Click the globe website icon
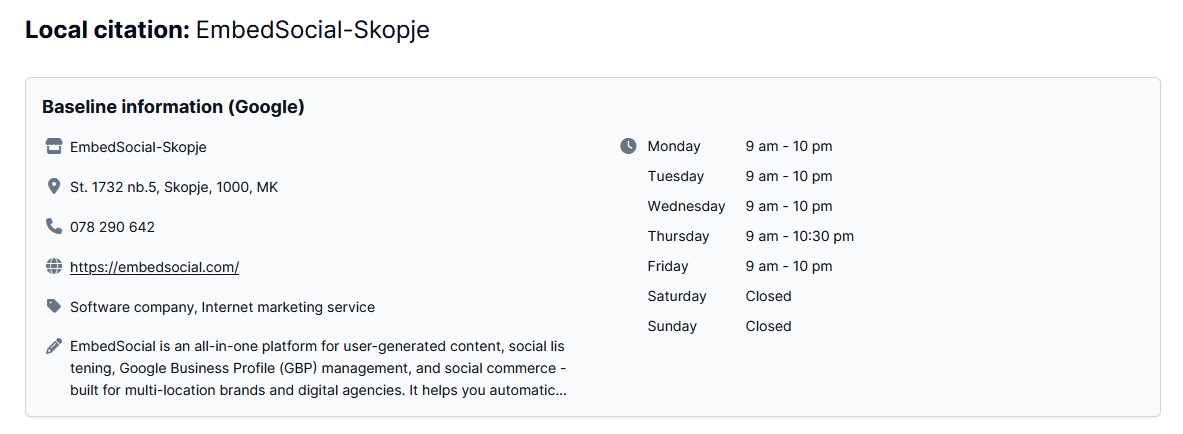Screen dimensions: 1183x434 [54, 267]
